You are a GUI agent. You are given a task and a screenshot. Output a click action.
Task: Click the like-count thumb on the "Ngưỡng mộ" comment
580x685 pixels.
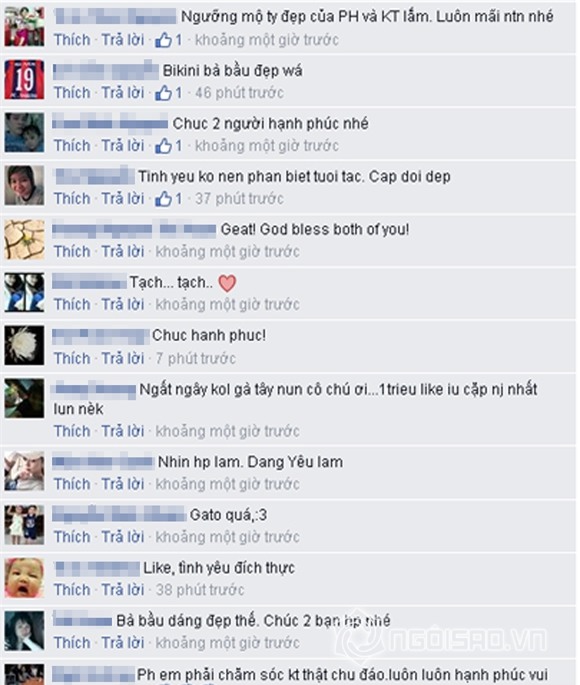163,40
